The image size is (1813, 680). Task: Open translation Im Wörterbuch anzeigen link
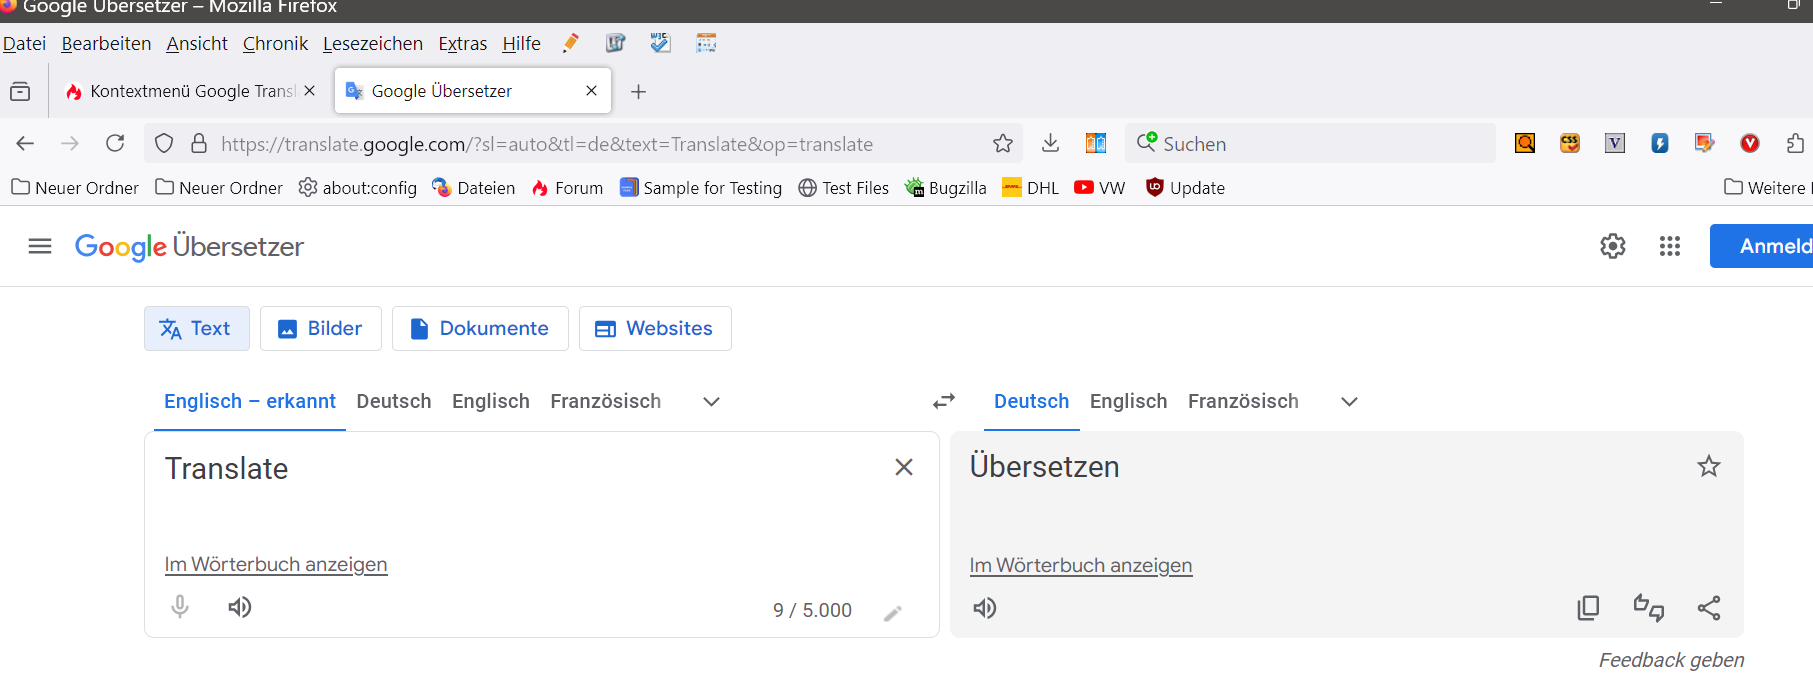pyautogui.click(x=1081, y=565)
